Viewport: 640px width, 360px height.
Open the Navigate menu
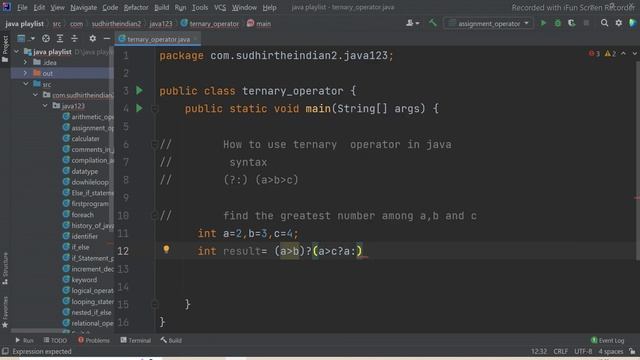click(x=83, y=7)
